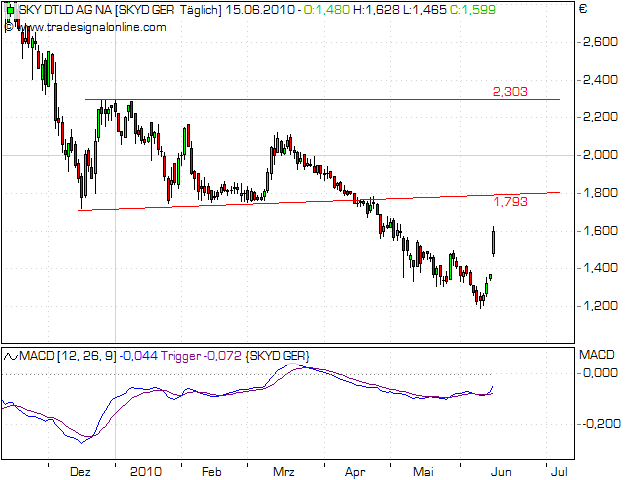Click the MACD [12, 26, 9] label
640x480 pixels.
[68, 356]
